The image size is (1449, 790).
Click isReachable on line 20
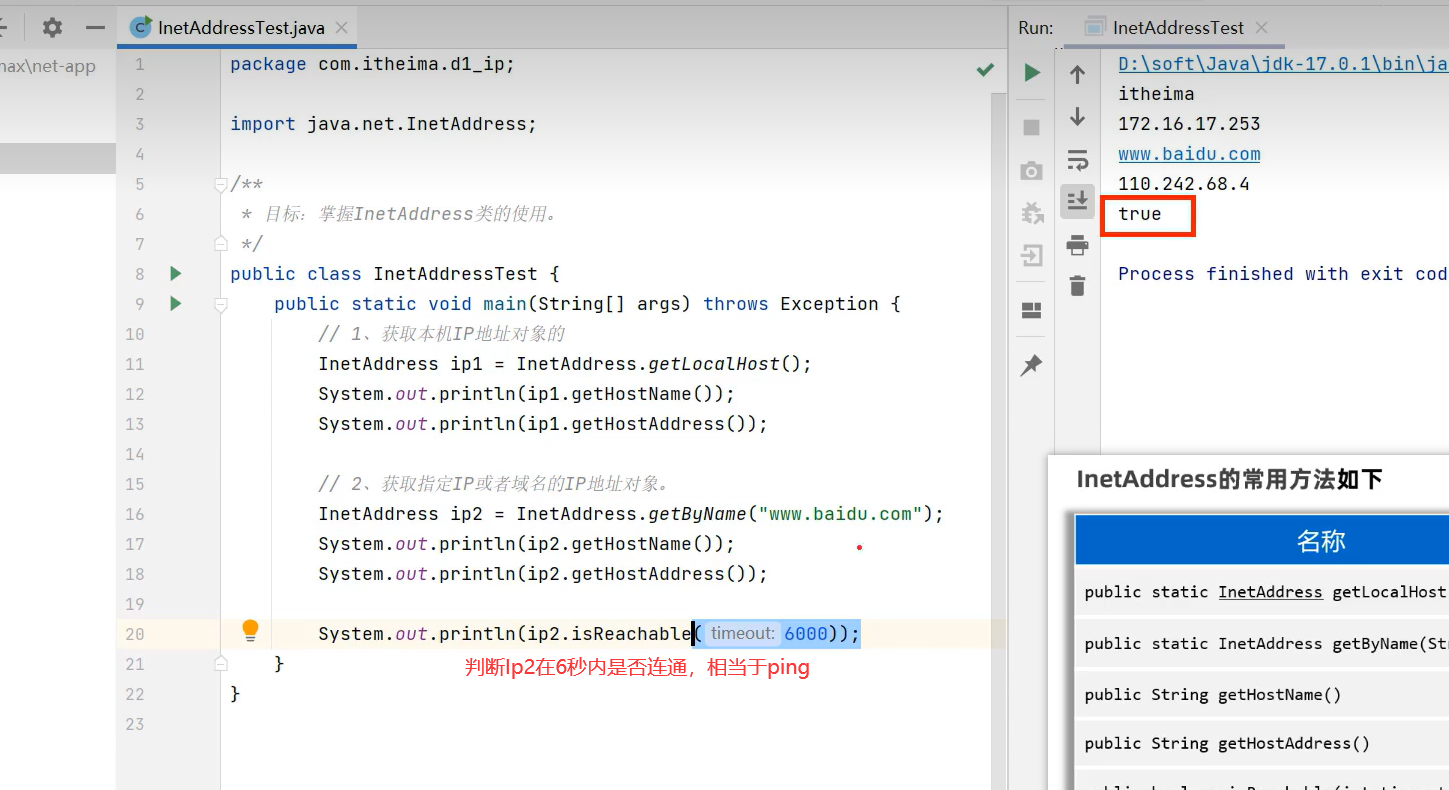coord(631,634)
